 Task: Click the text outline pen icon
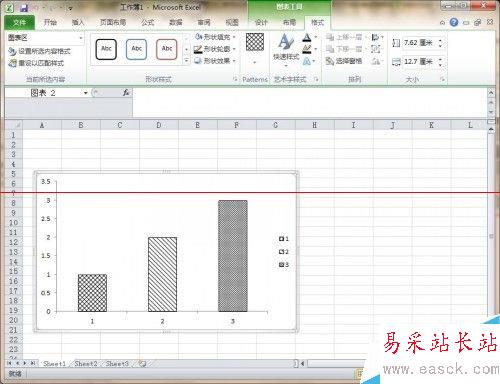tap(307, 49)
